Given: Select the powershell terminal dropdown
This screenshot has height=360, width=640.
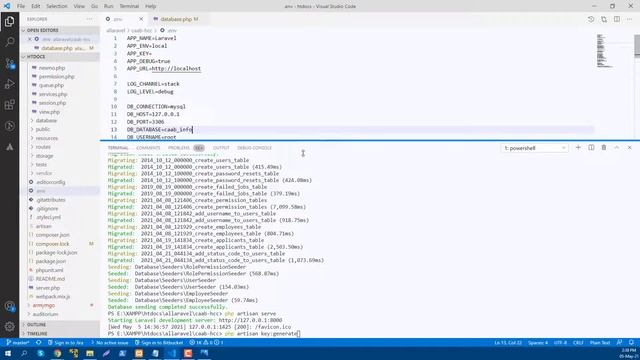Looking at the screenshot, I should [x=534, y=148].
